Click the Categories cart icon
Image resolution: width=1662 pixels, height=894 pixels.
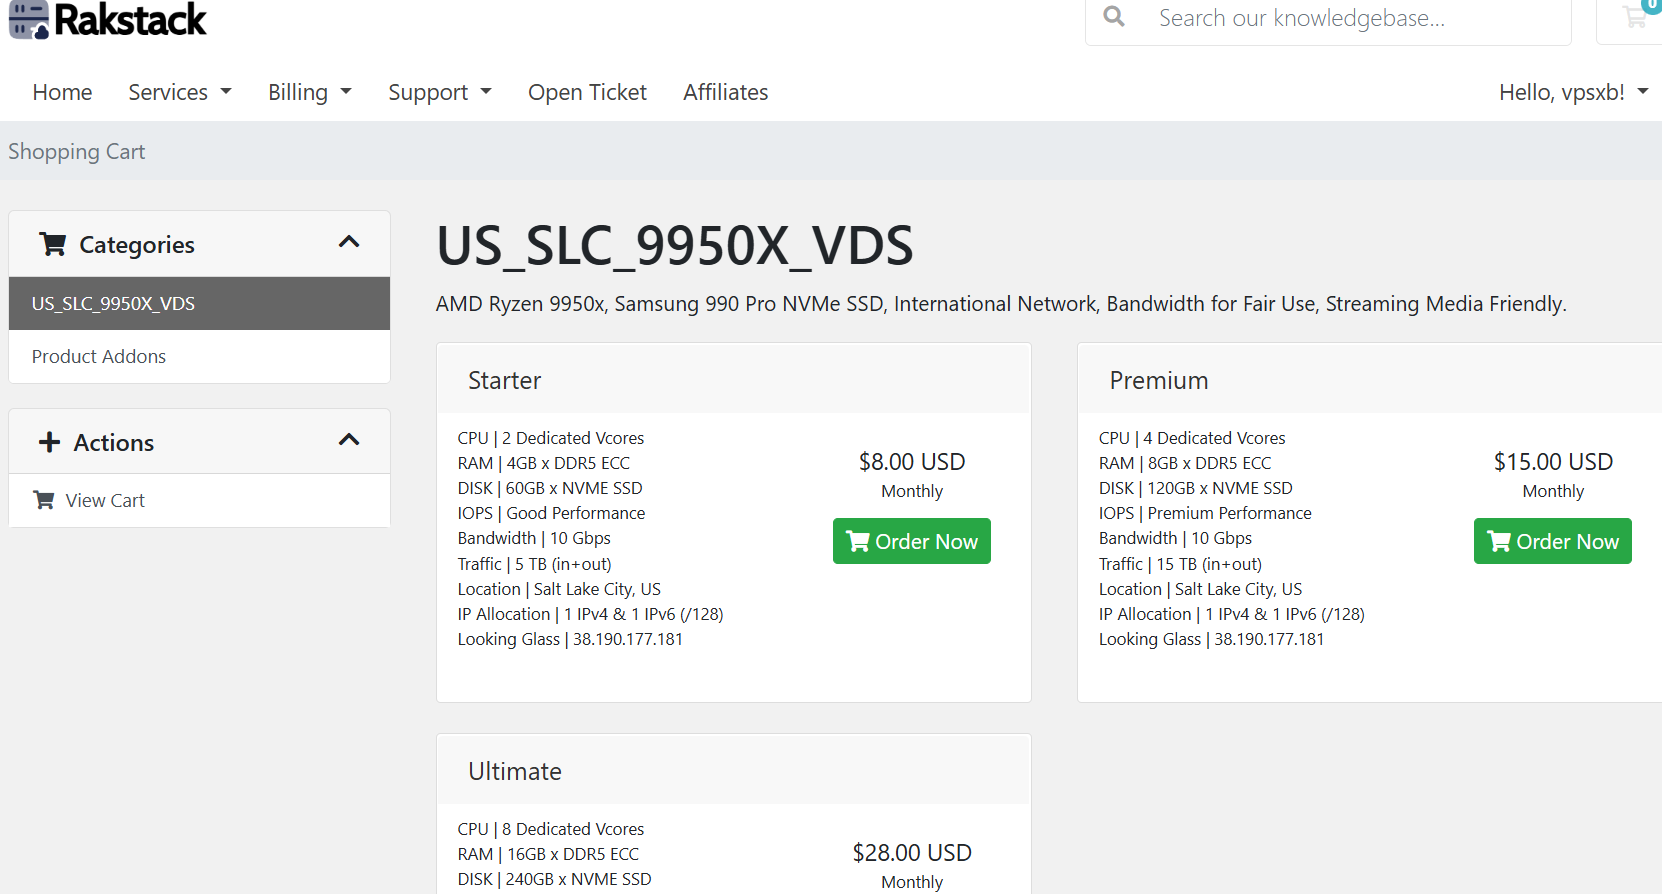[53, 244]
